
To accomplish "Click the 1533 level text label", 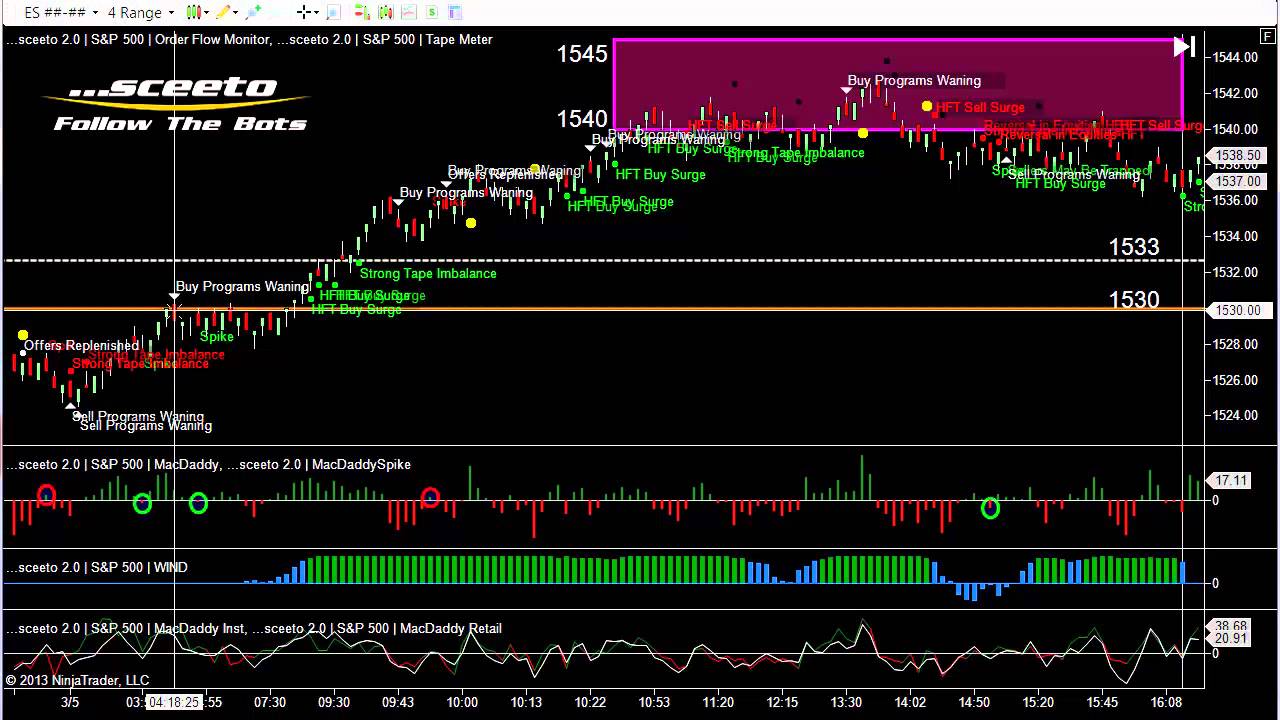I will 1134,247.
